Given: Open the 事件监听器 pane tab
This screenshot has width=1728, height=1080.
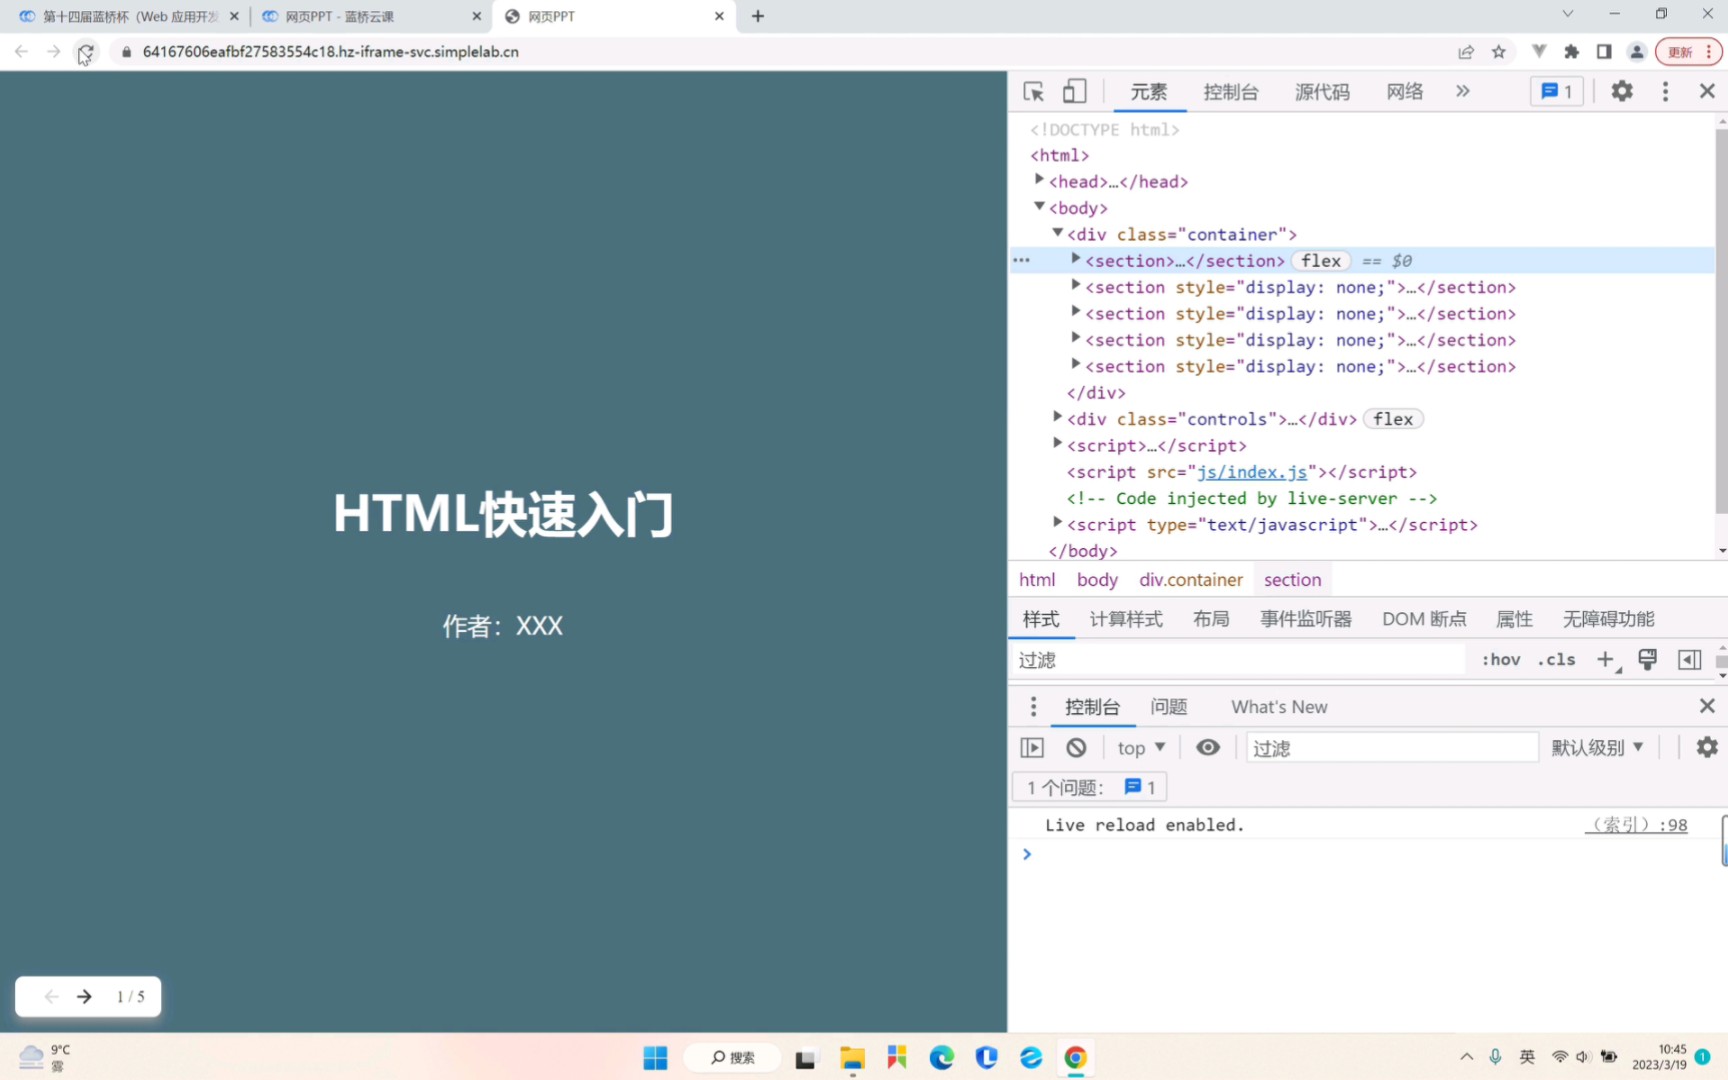Looking at the screenshot, I should (x=1305, y=619).
